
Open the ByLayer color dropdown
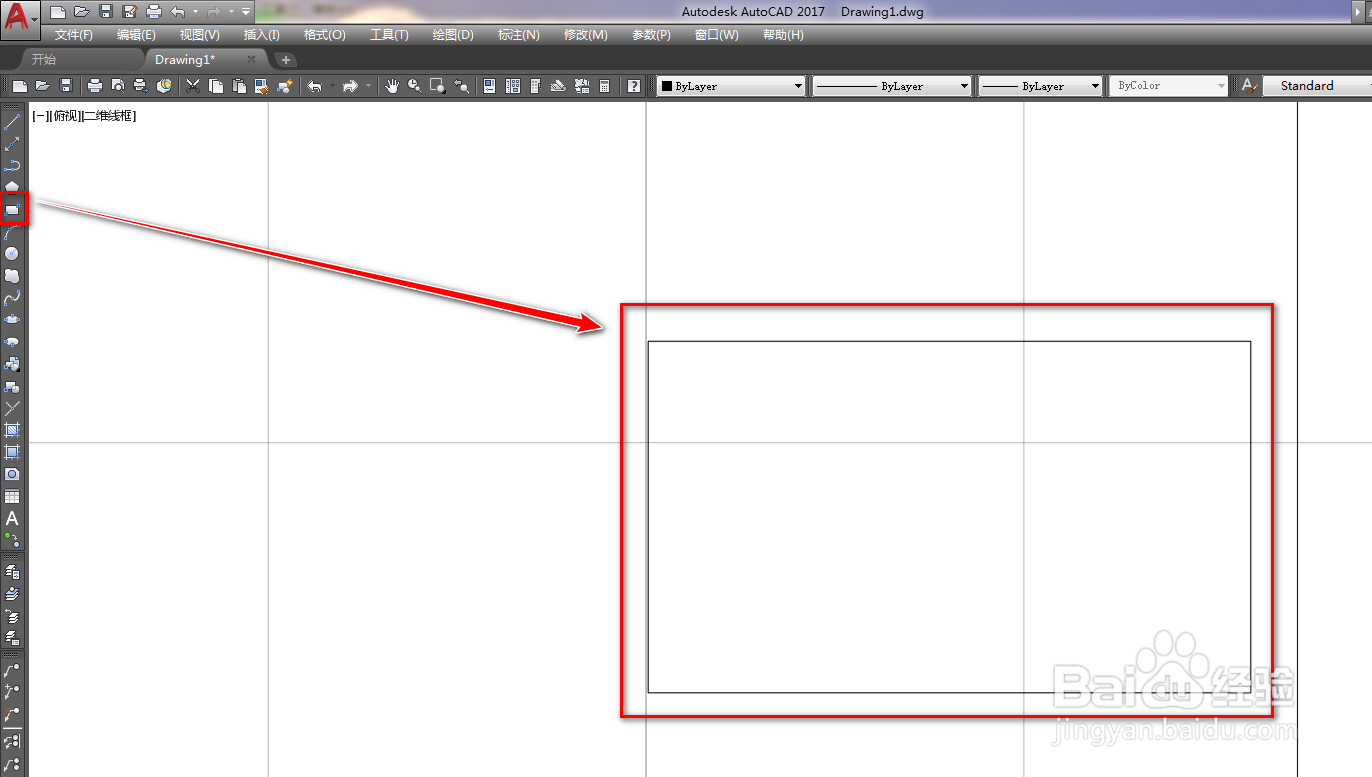731,86
